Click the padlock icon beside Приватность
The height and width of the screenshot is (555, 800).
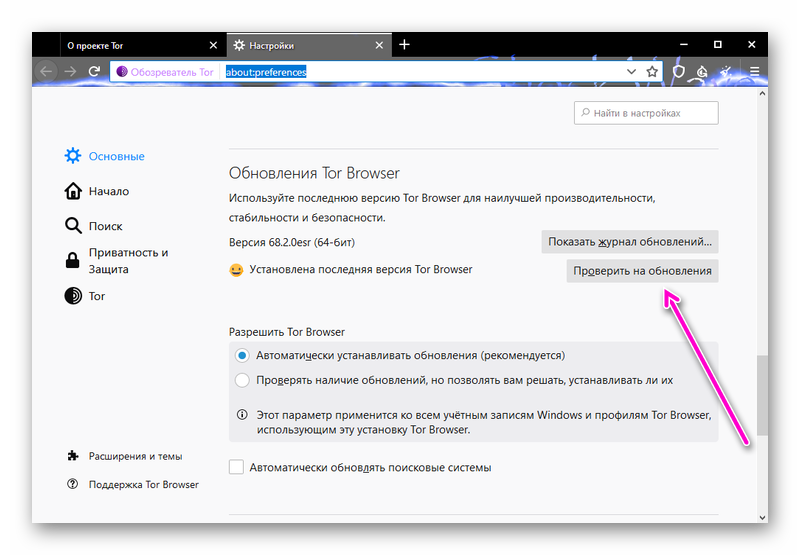72,260
